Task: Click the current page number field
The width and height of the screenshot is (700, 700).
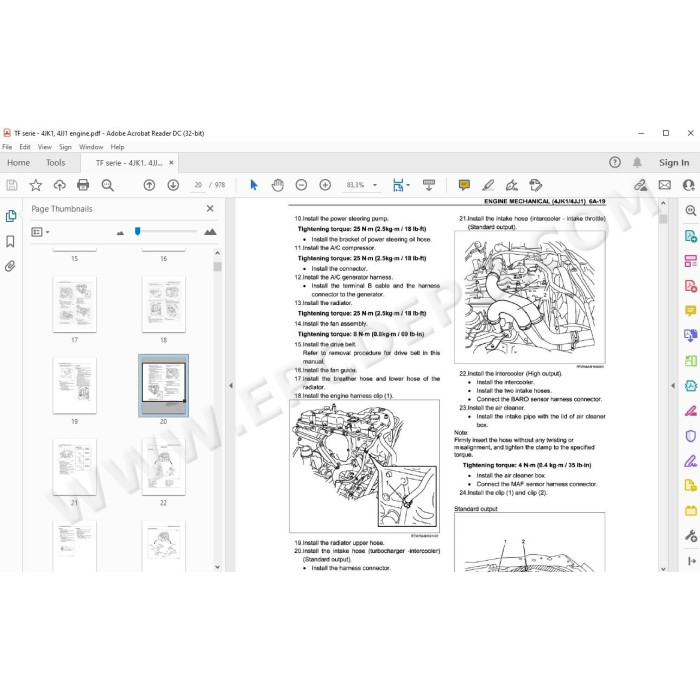Action: [198, 185]
